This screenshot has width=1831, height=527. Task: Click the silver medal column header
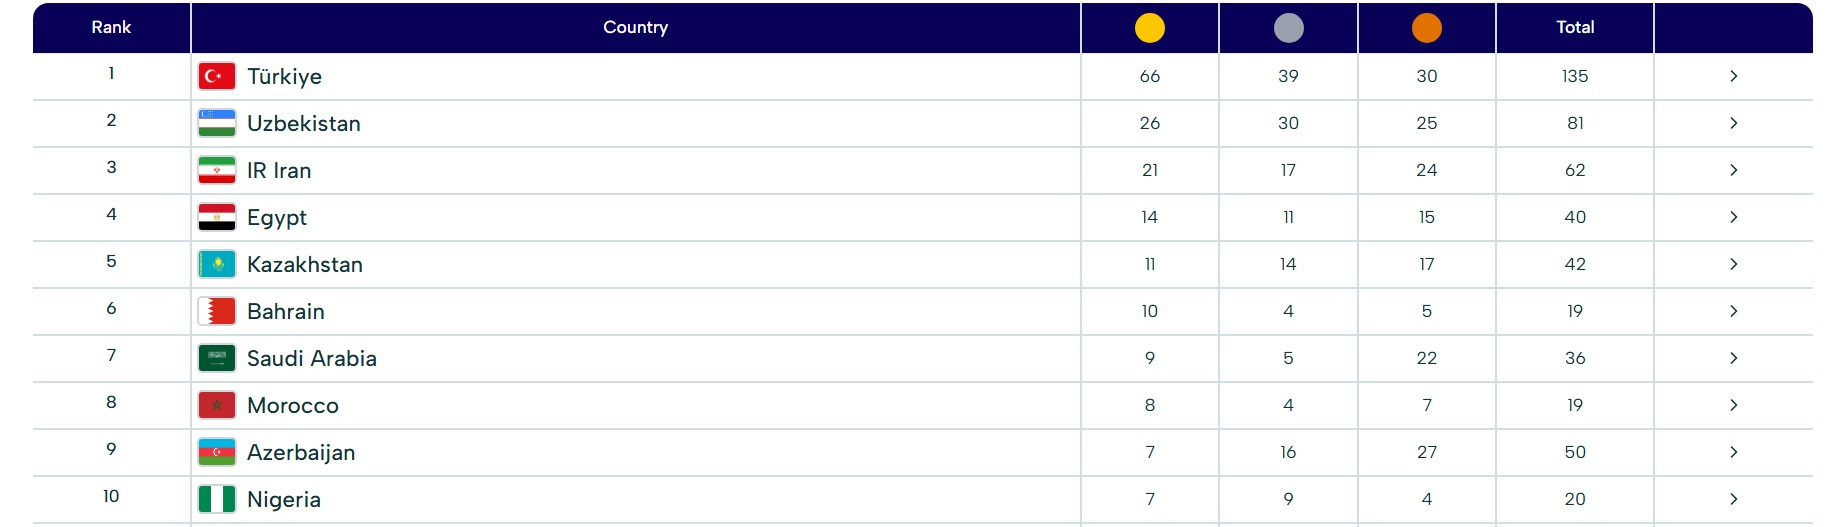coord(1288,28)
